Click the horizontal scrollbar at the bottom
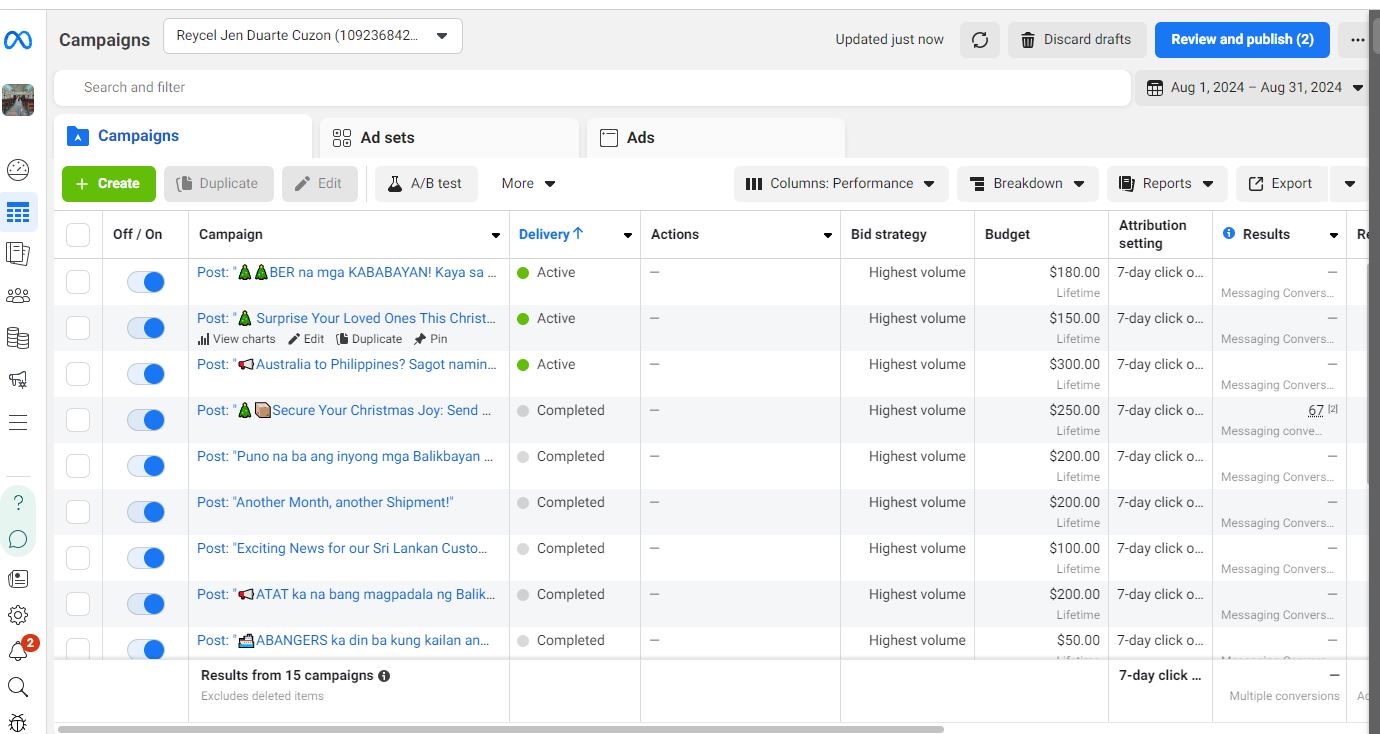The height and width of the screenshot is (734, 1380). click(x=501, y=730)
